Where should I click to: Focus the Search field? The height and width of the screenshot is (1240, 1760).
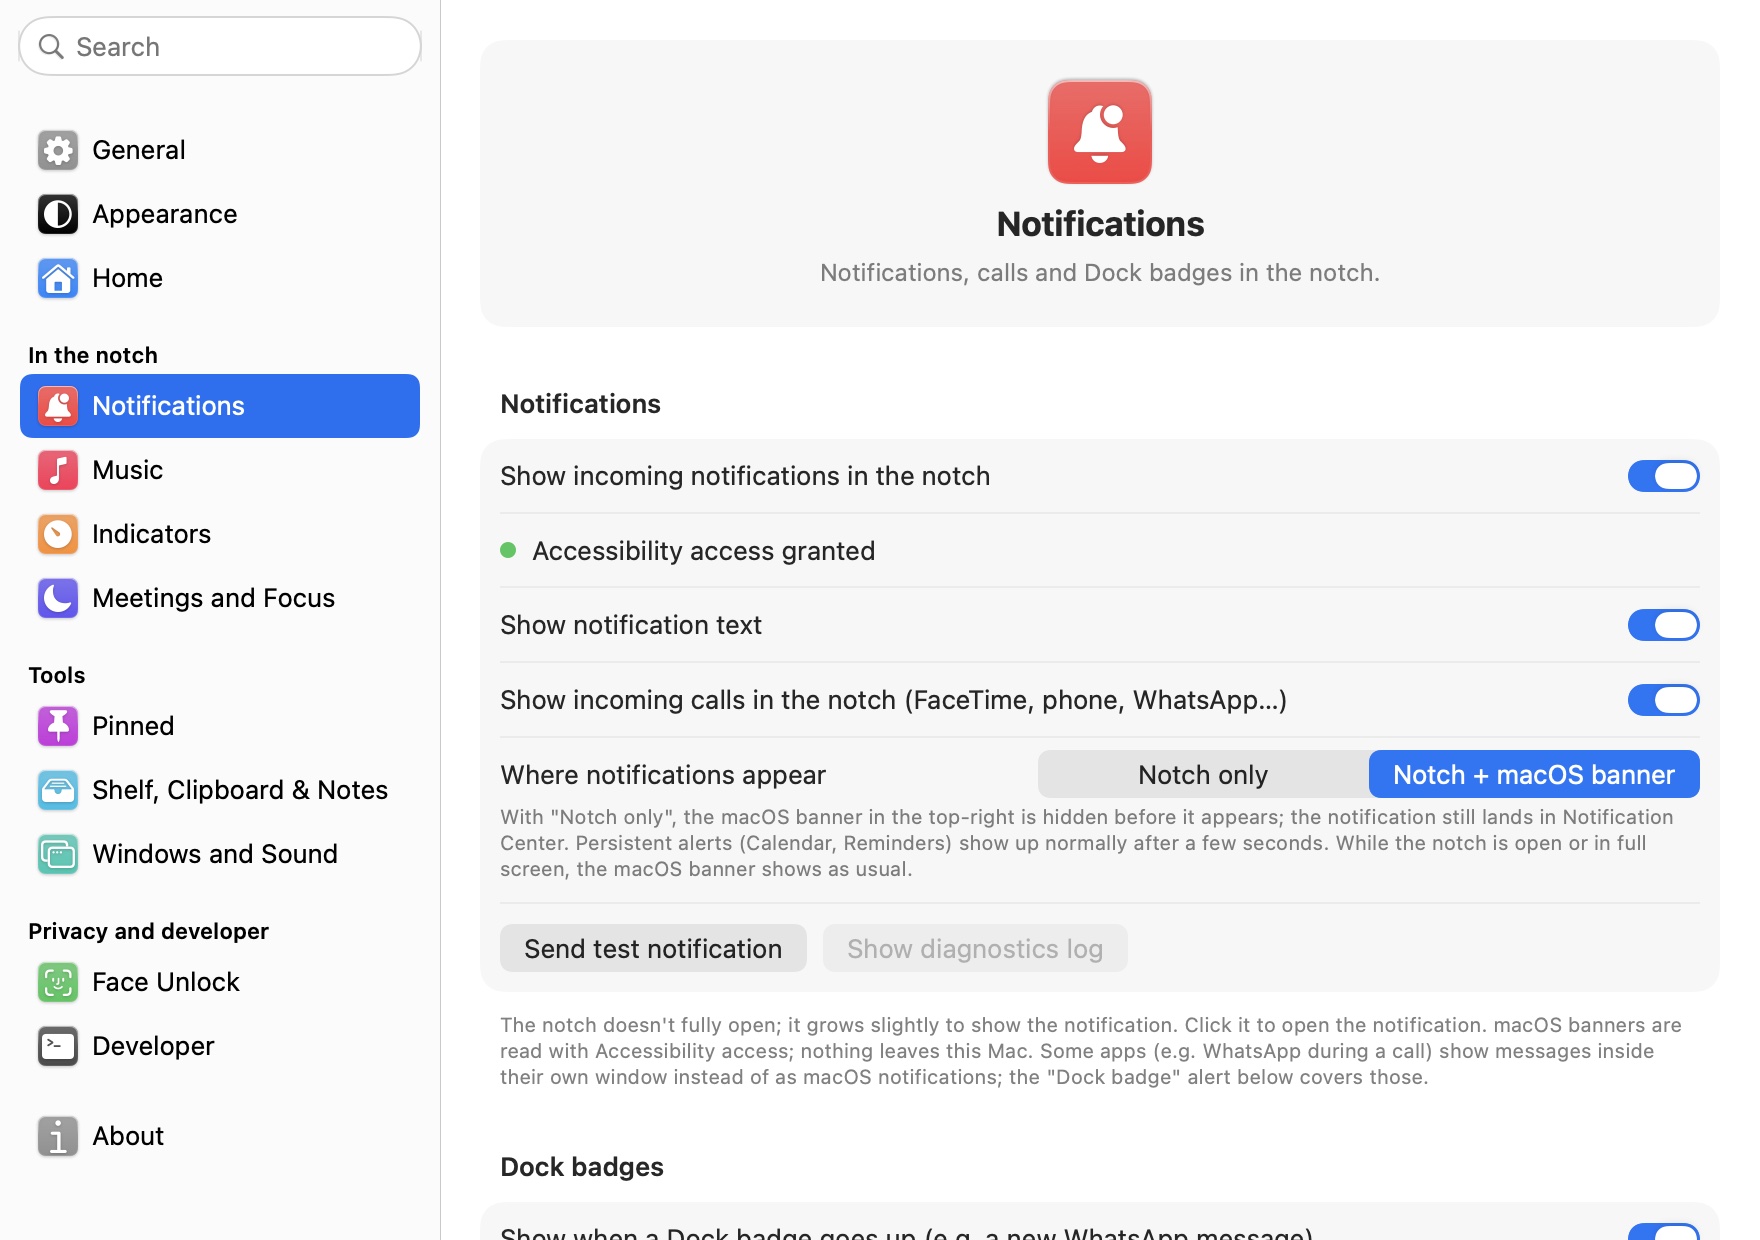[x=220, y=46]
